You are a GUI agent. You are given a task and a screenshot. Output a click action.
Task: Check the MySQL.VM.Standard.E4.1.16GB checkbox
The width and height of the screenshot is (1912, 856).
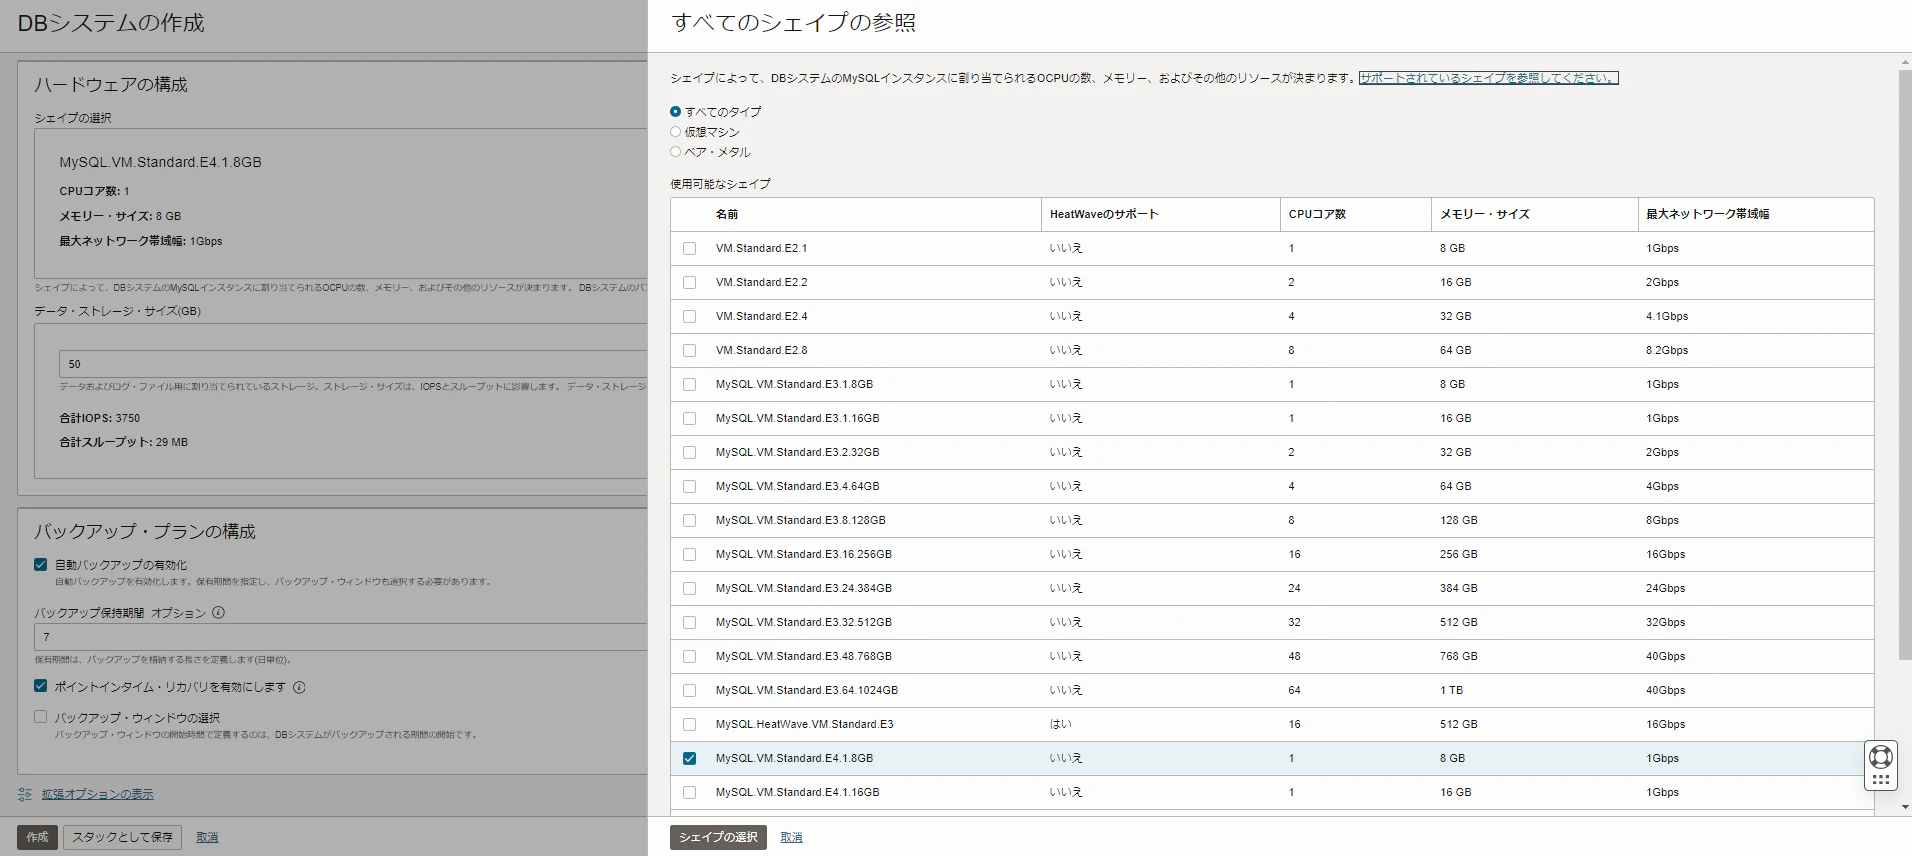pos(689,792)
